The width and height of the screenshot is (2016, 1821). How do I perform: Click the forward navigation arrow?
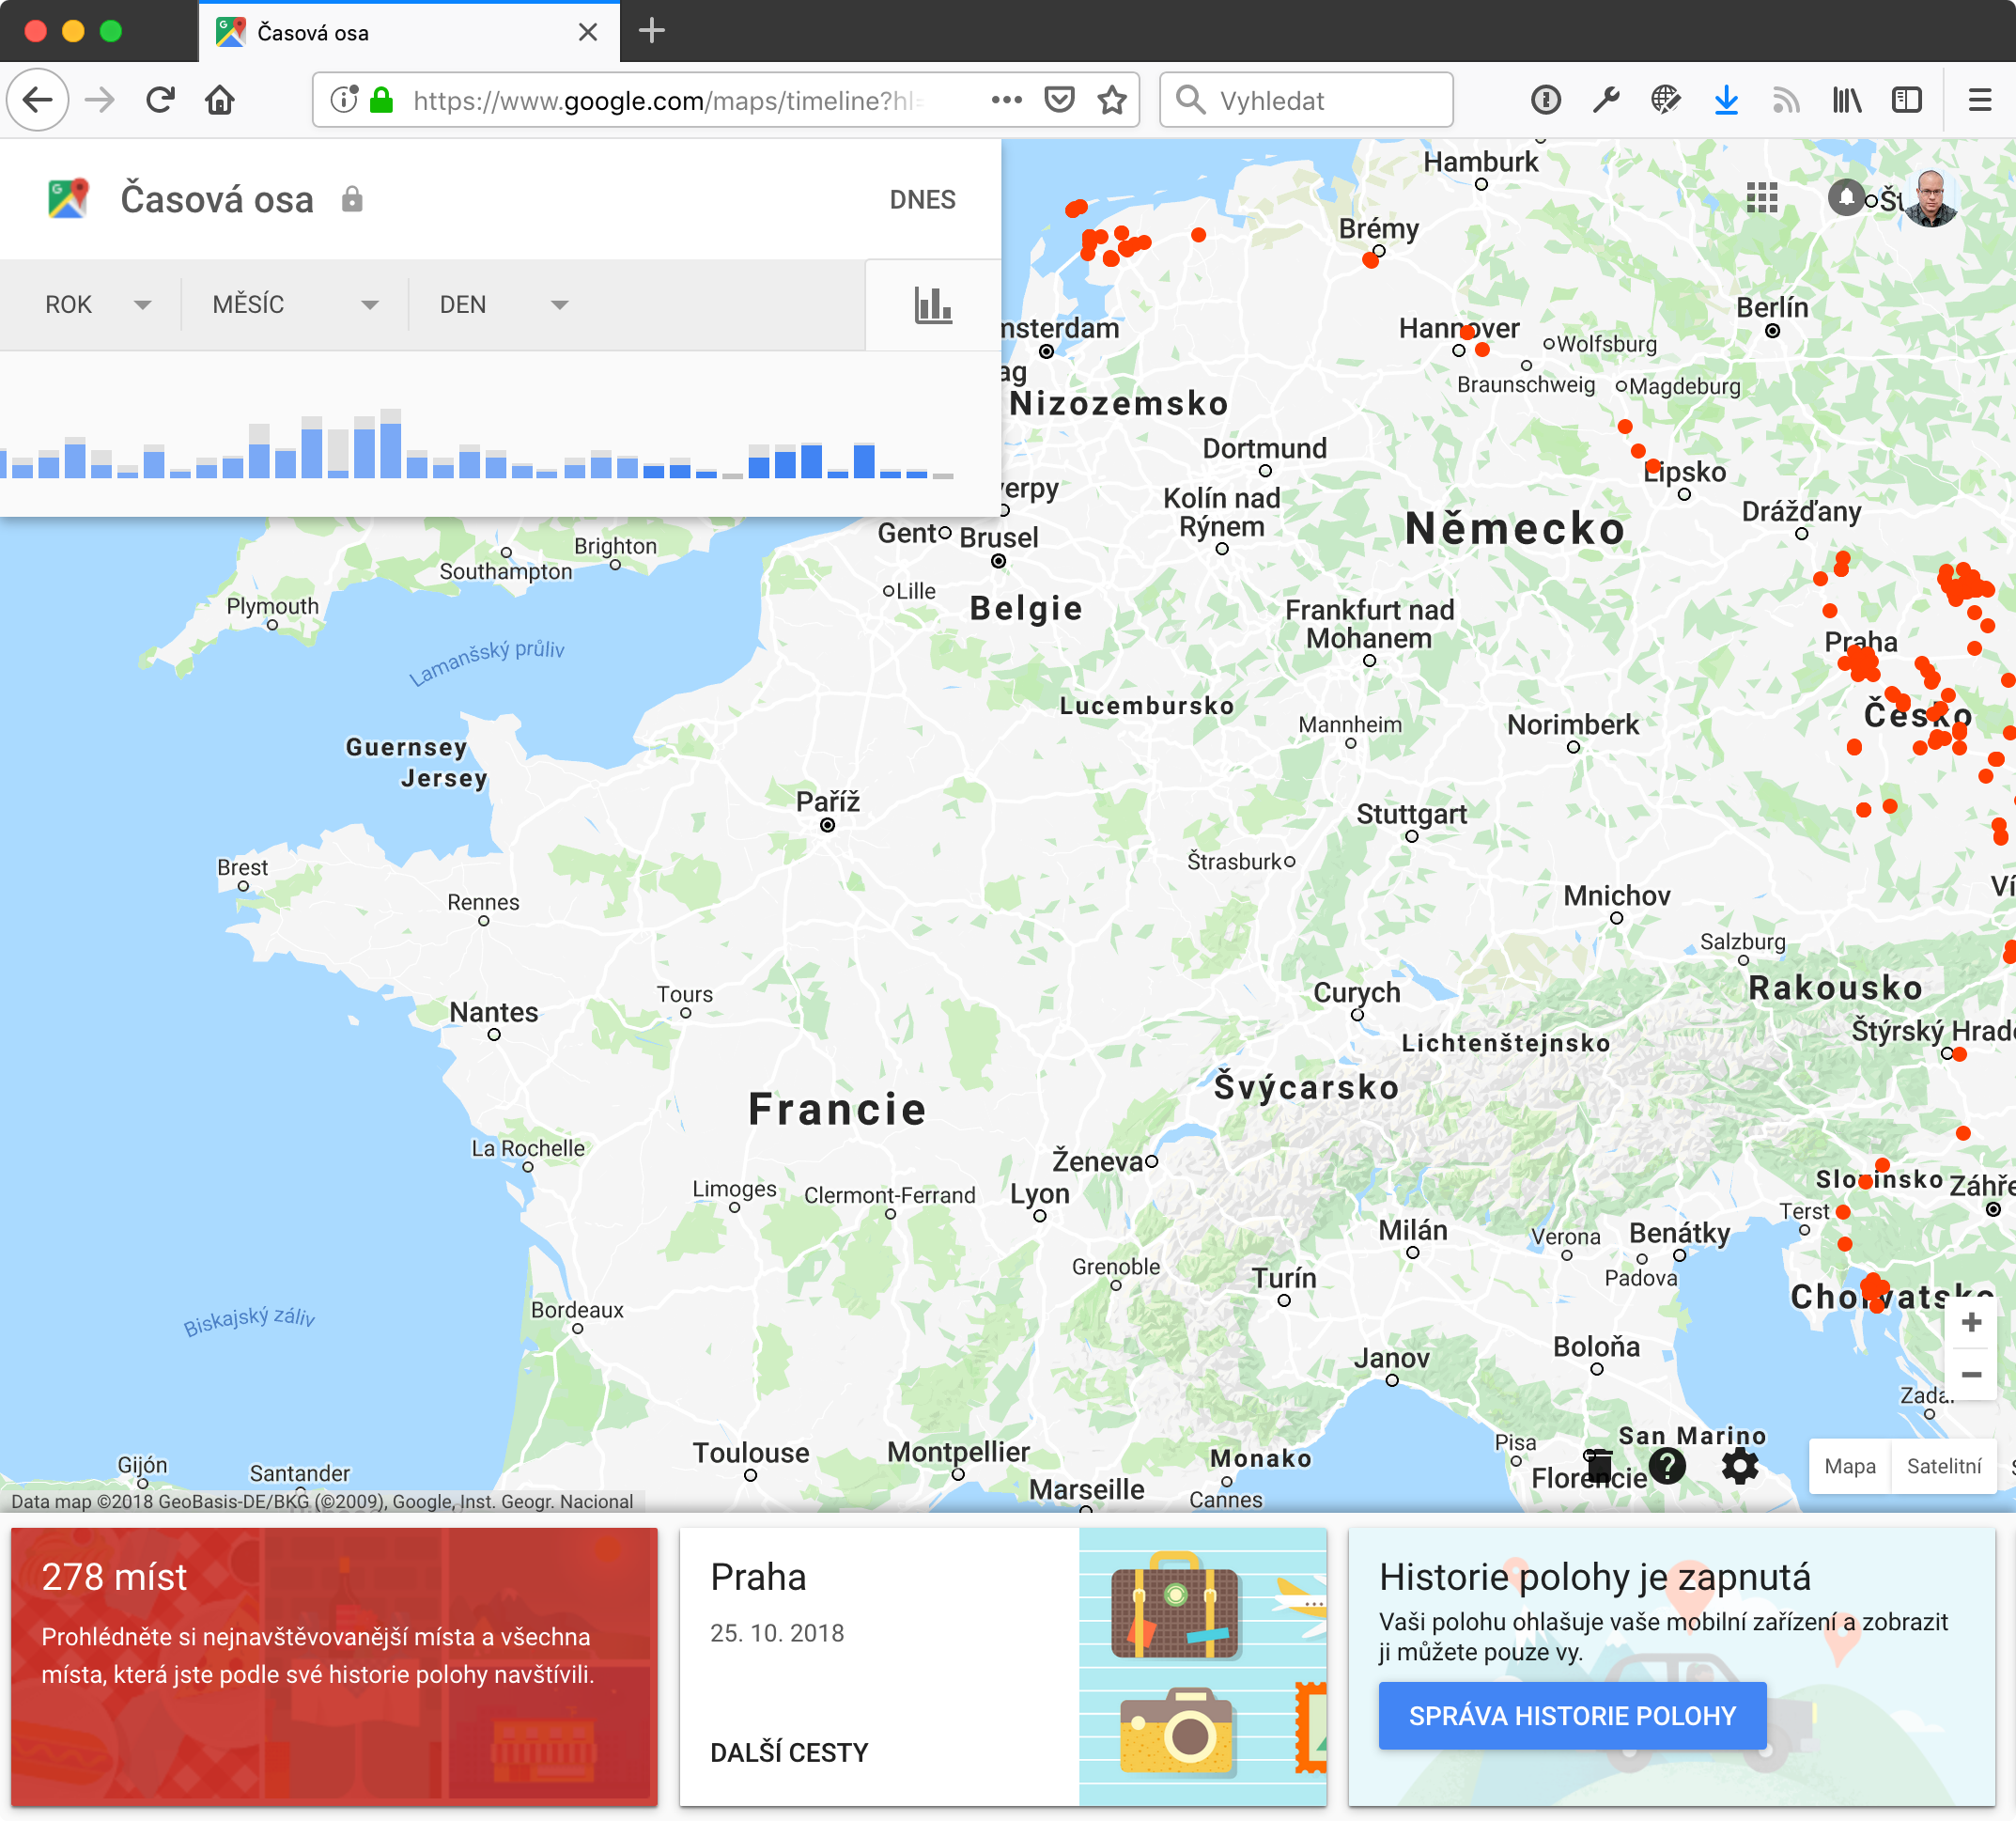tap(99, 100)
